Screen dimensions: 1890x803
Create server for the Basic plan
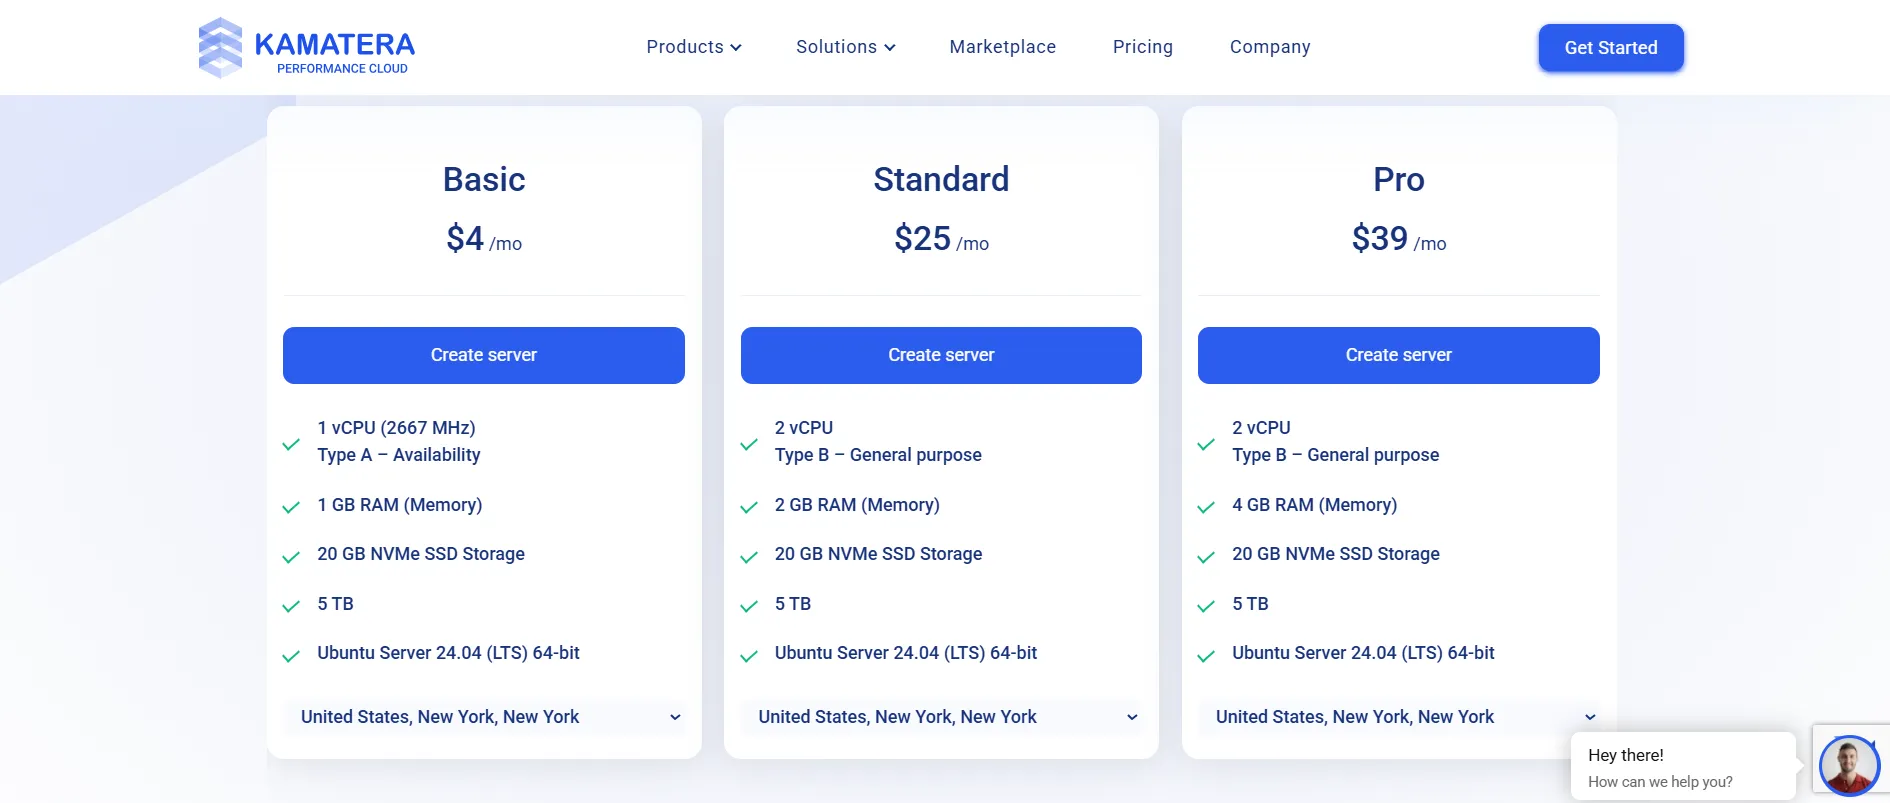(484, 355)
